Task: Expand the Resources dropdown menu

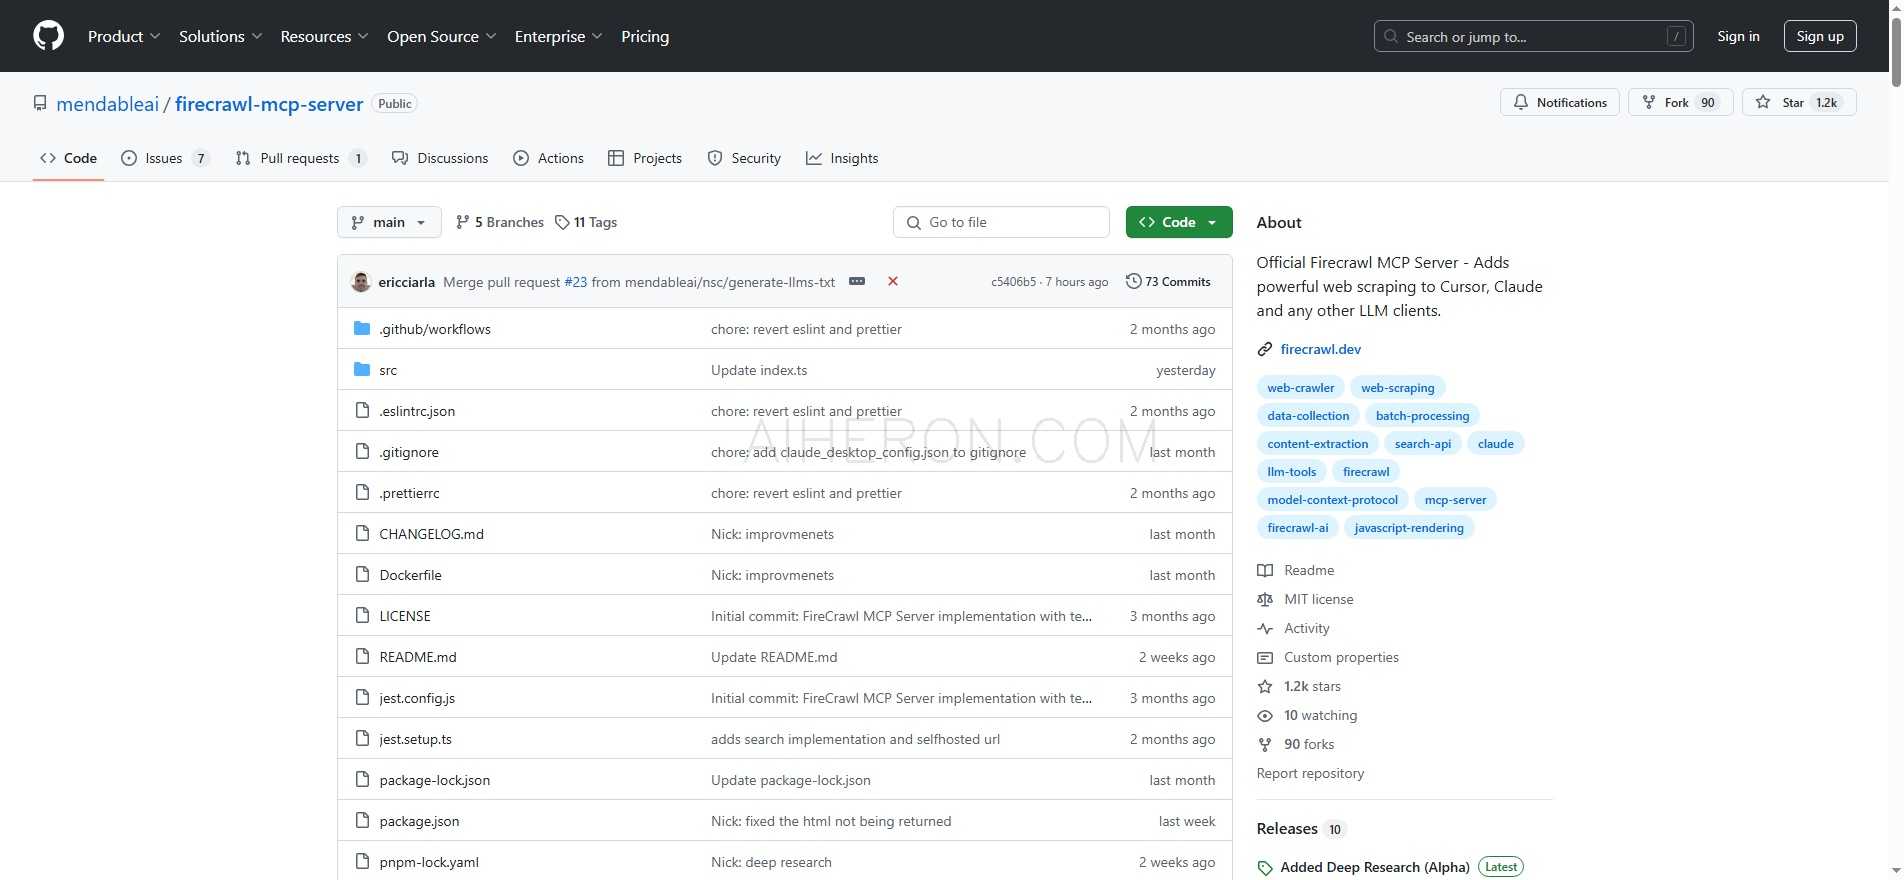Action: (x=324, y=36)
